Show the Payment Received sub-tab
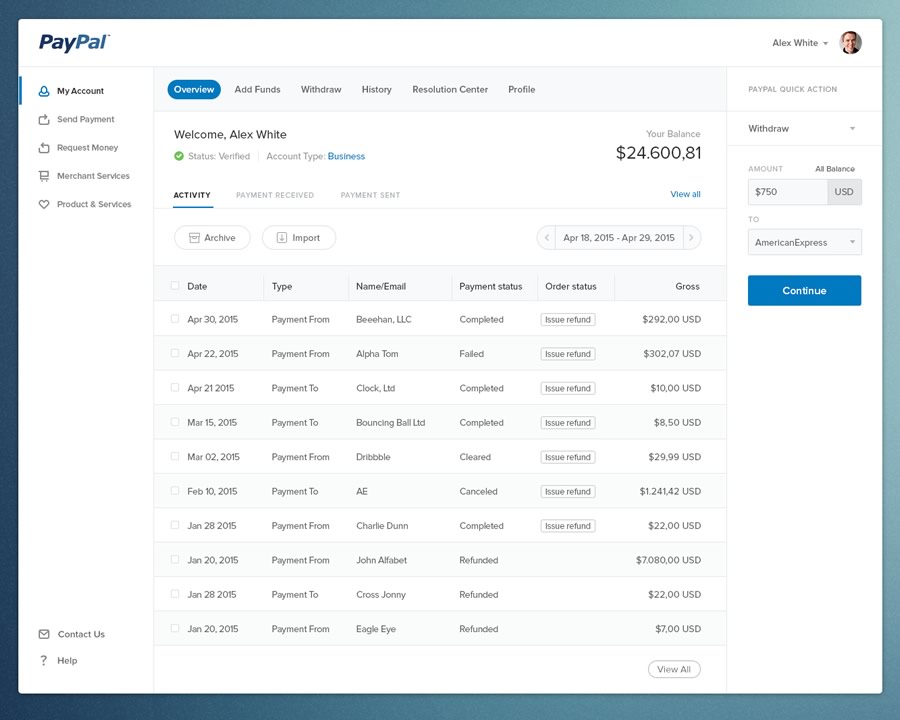900x720 pixels. point(275,195)
